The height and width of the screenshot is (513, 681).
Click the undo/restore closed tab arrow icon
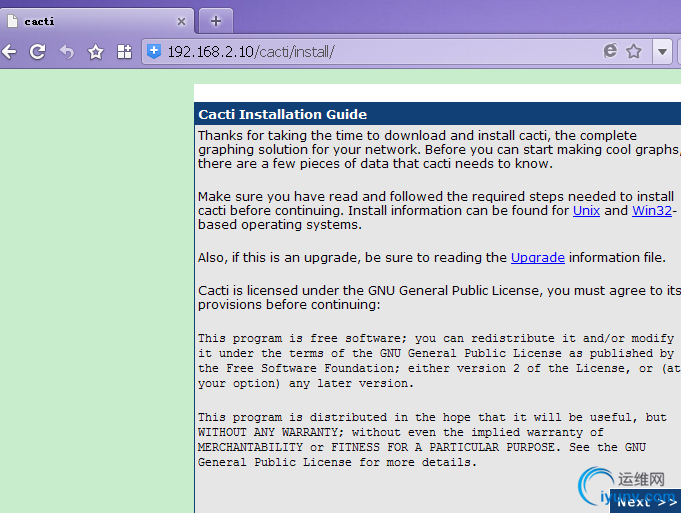point(66,52)
